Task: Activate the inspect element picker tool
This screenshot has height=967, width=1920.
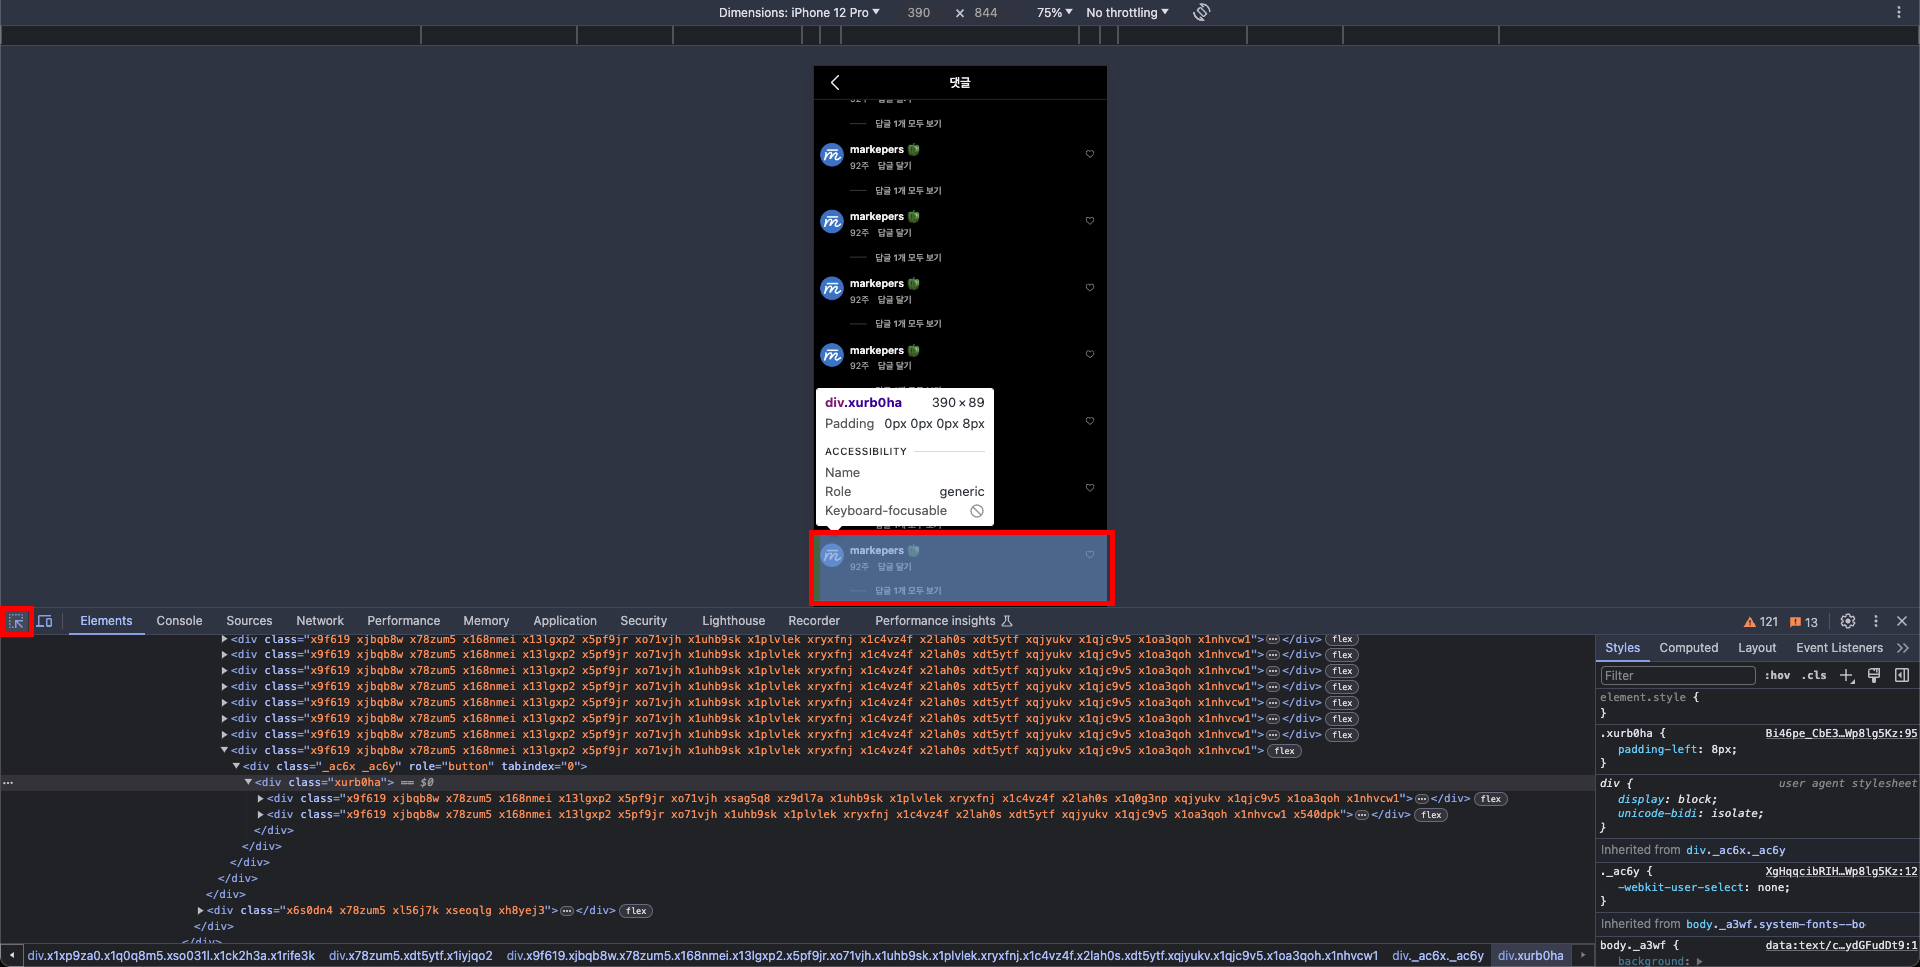Action: [17, 621]
